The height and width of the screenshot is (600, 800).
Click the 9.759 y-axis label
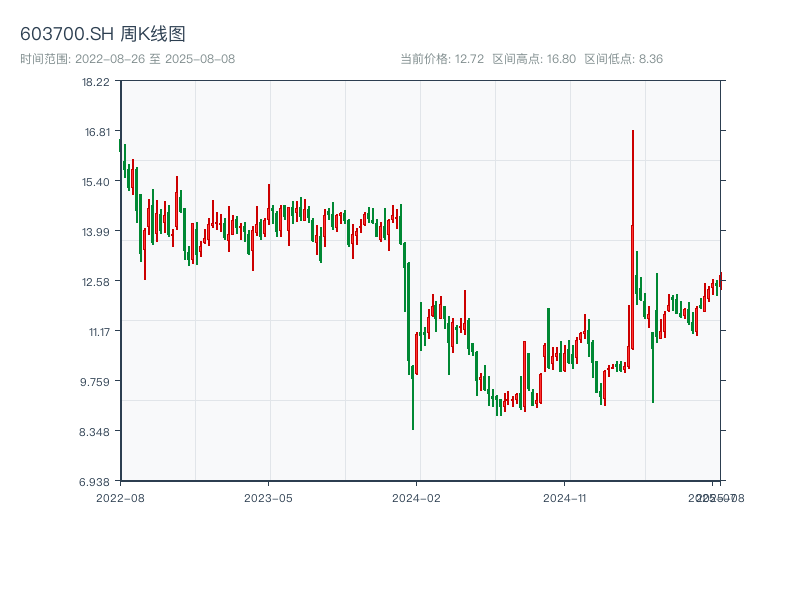[x=96, y=382]
